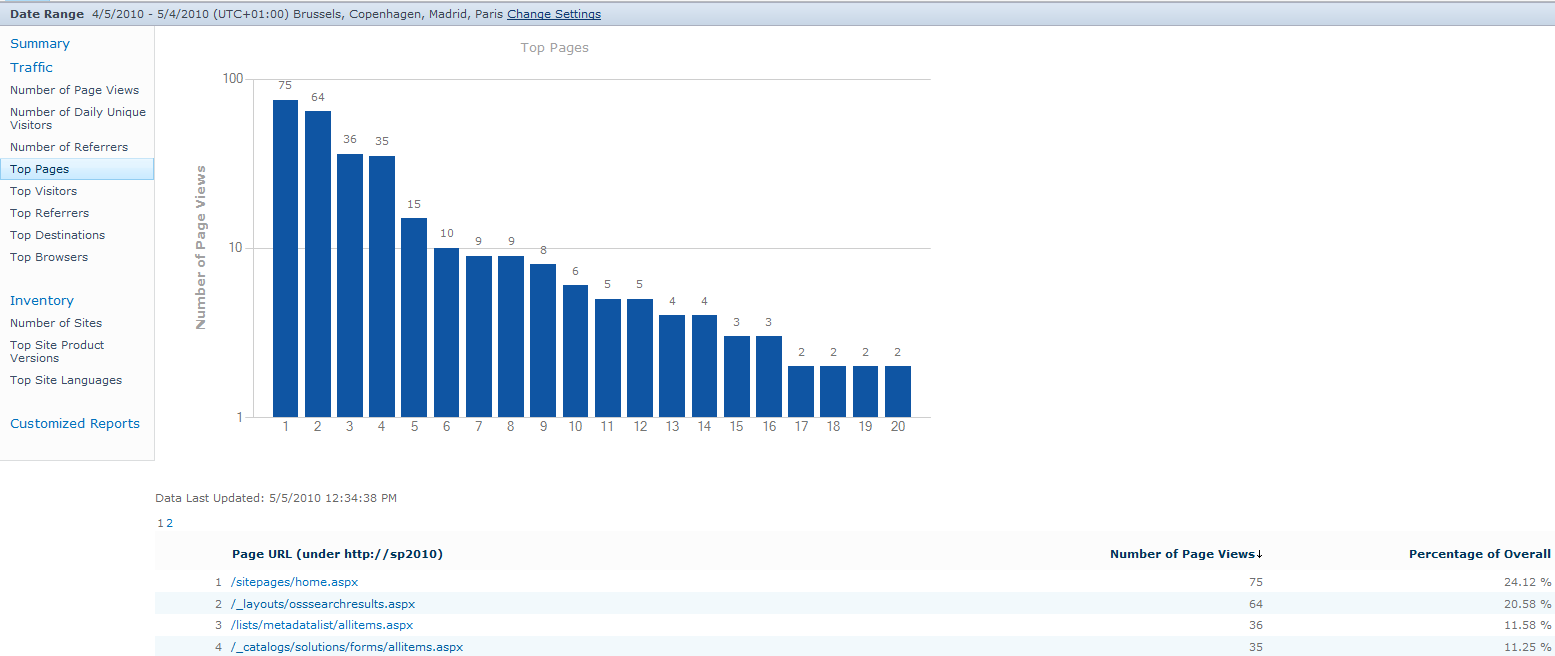1555x656 pixels.
Task: Open Number of Daily Unique Visitors report
Action: (x=78, y=119)
